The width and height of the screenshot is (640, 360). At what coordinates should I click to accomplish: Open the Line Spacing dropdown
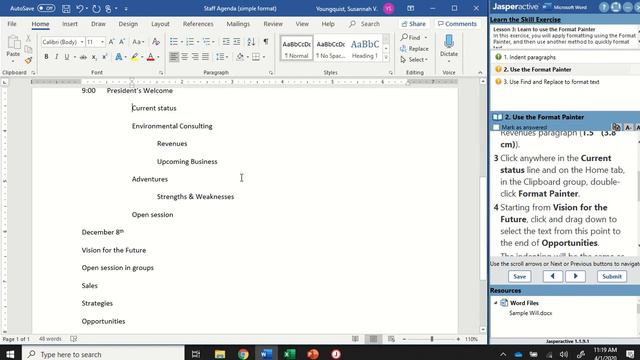pyautogui.click(x=222, y=57)
